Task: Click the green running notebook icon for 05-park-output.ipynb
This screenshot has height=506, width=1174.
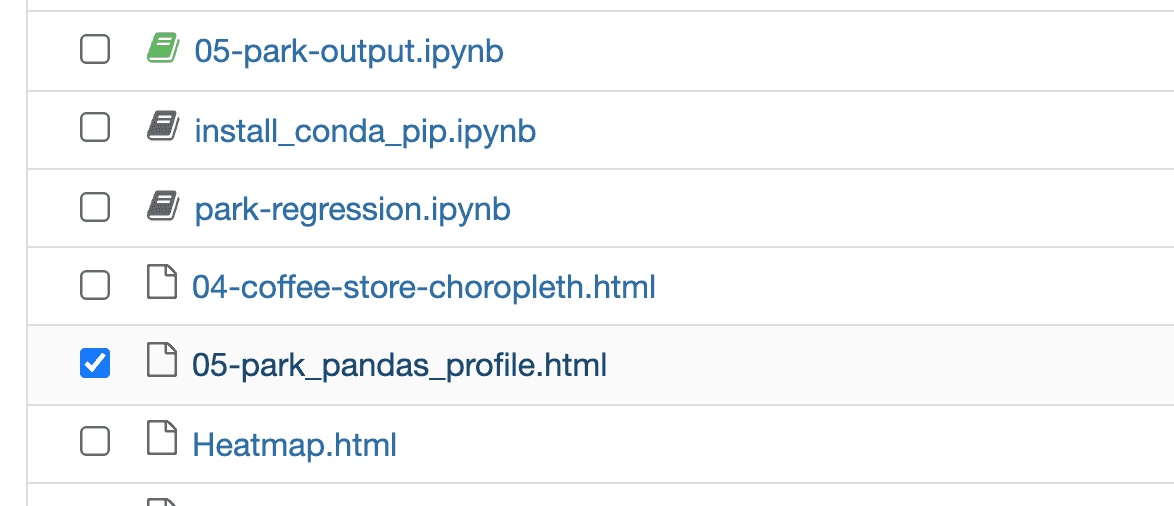Action: click(162, 48)
